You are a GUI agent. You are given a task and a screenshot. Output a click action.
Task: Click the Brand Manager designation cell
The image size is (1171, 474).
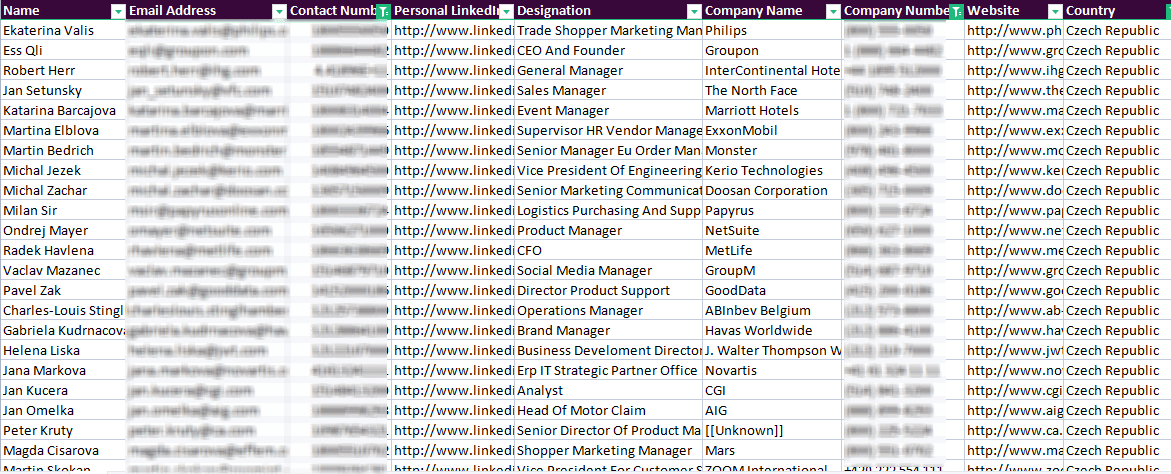coord(609,331)
